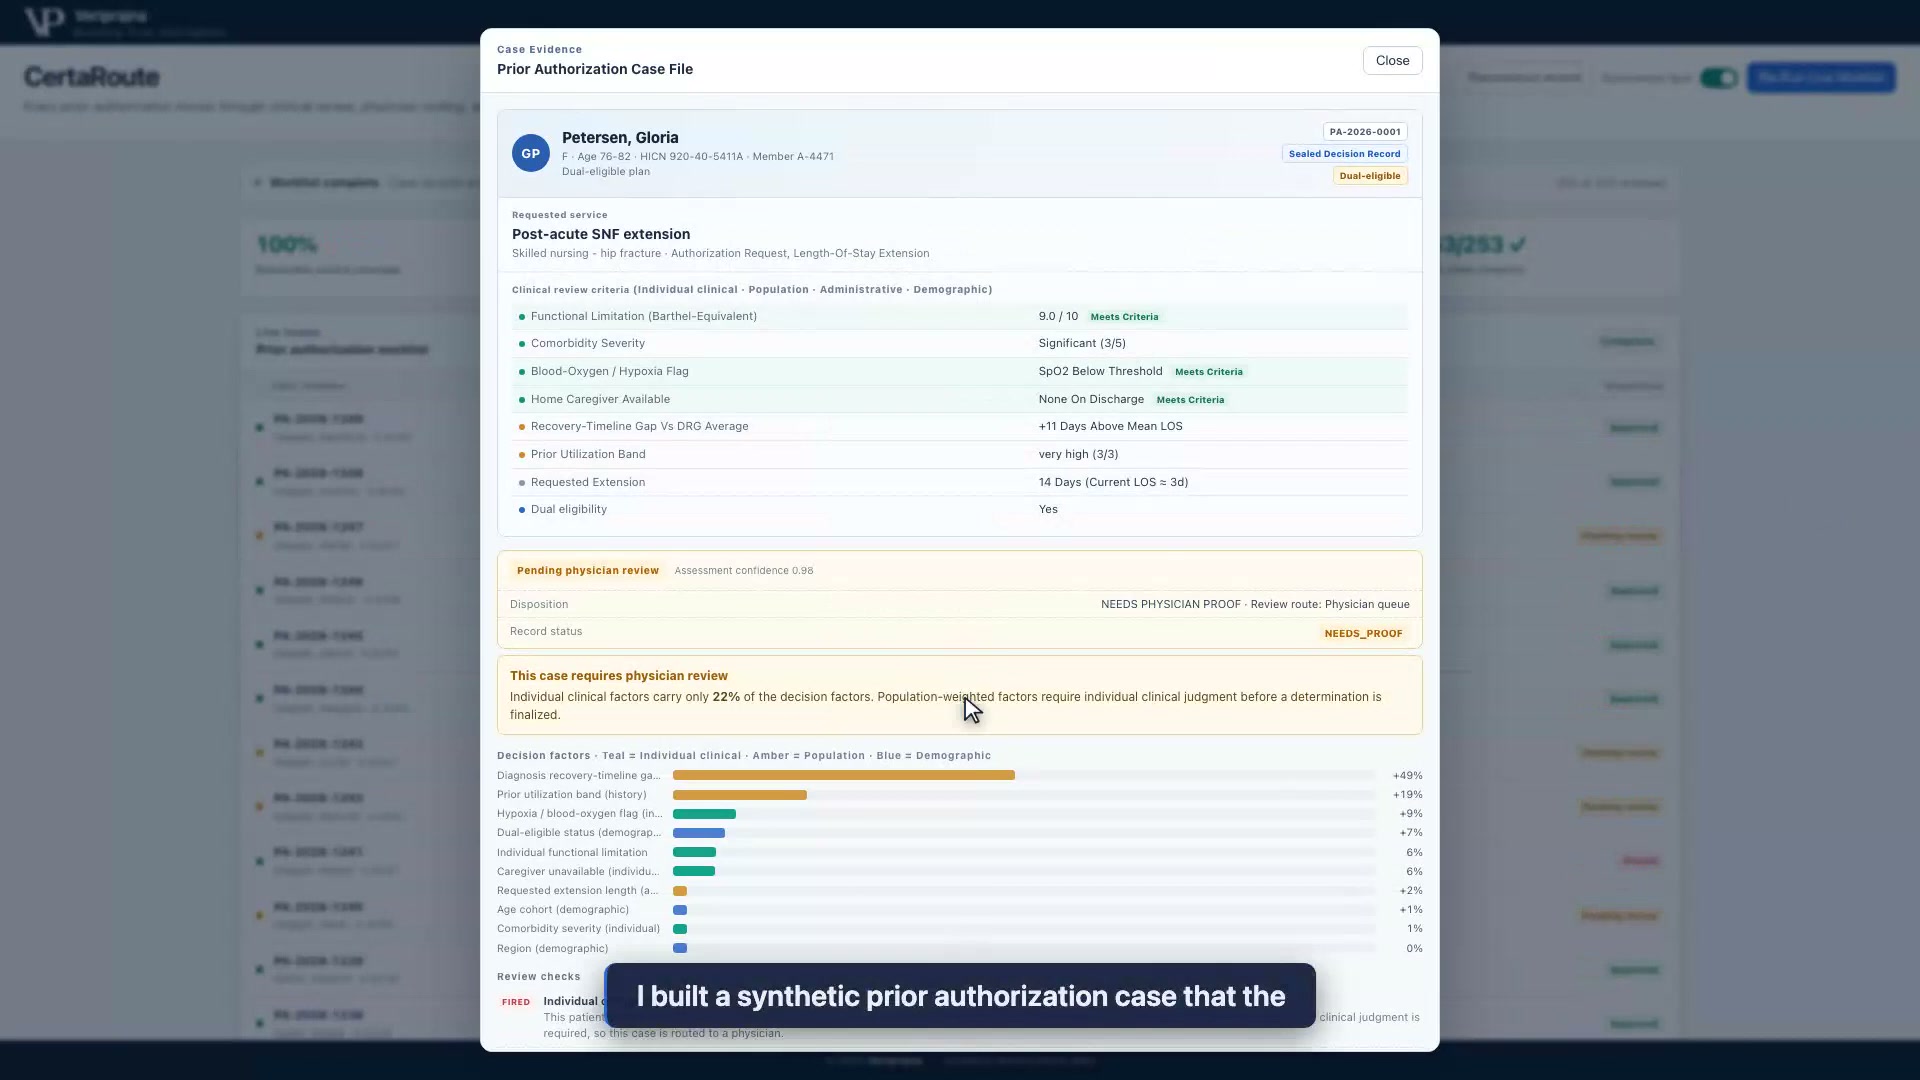Click the NEEDS PHYSICIAN PROOF disposition value
The height and width of the screenshot is (1080, 1920).
(x=1170, y=605)
